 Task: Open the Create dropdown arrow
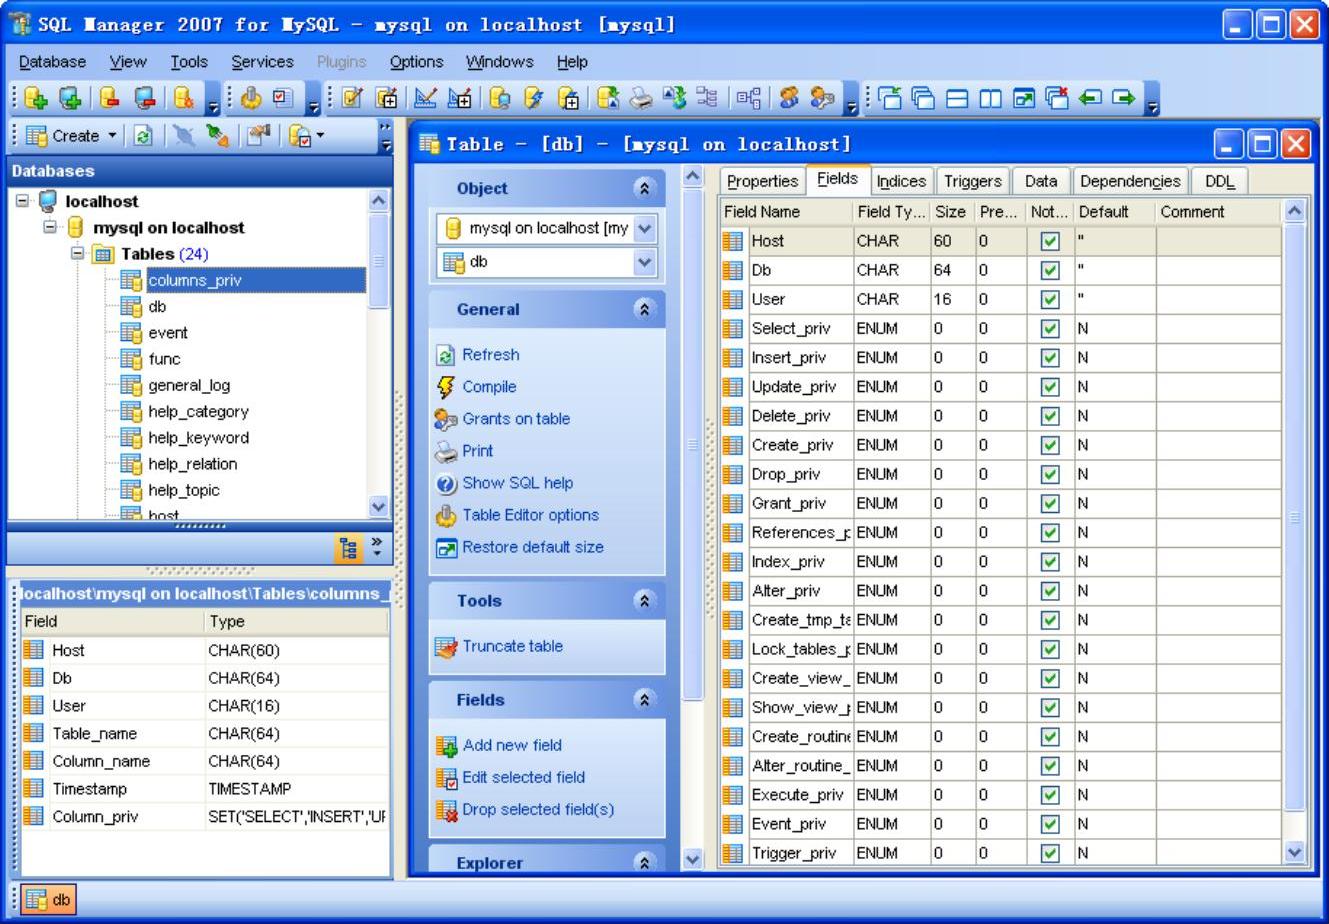click(112, 136)
